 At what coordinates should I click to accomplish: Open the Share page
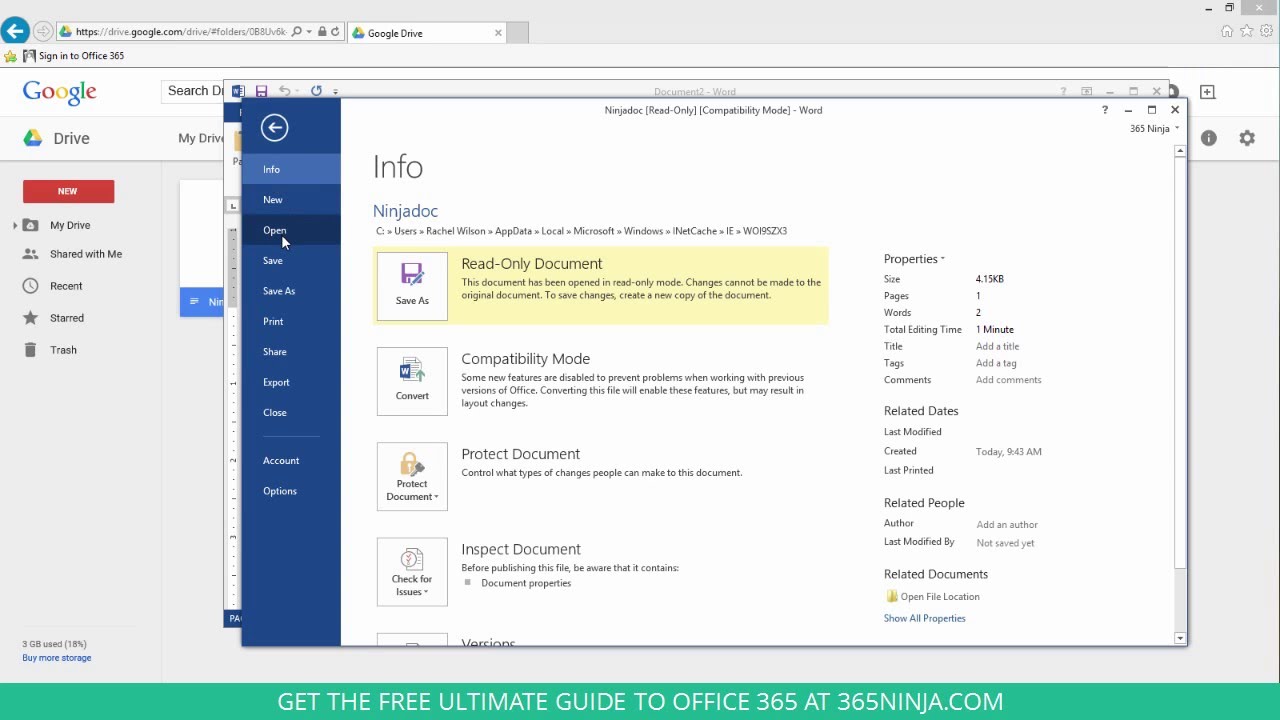pos(291,352)
